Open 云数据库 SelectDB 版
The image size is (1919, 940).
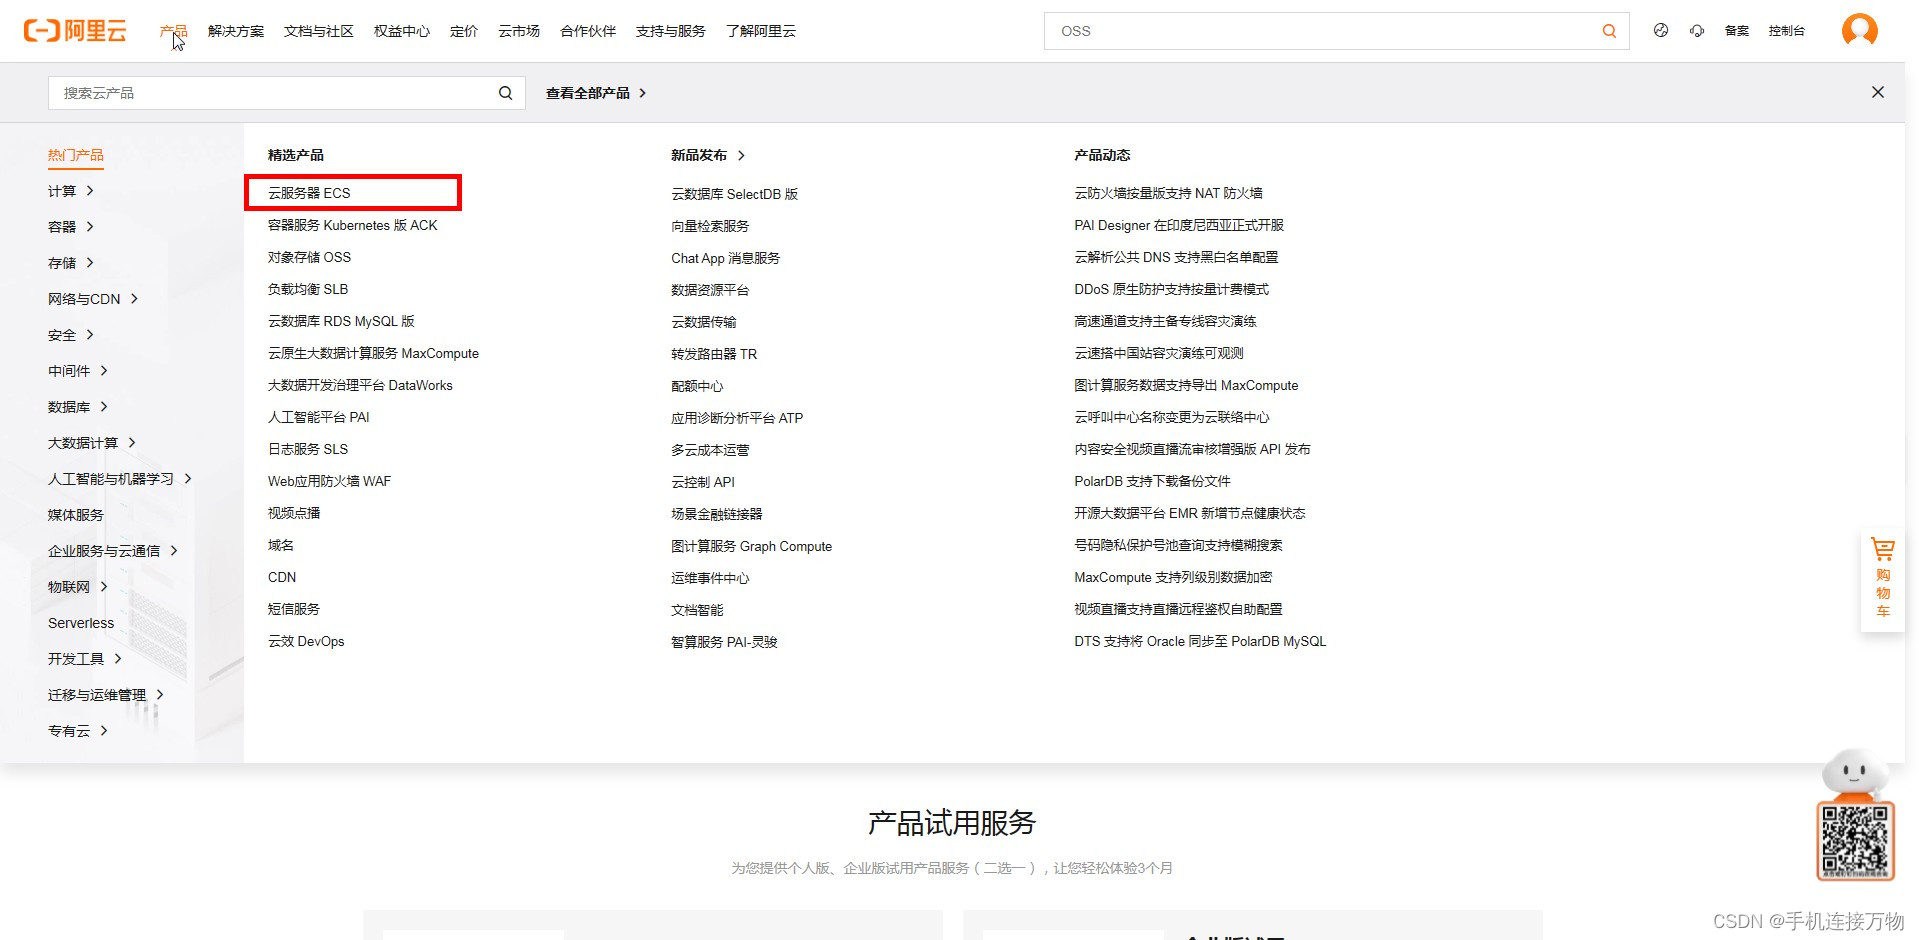(735, 194)
